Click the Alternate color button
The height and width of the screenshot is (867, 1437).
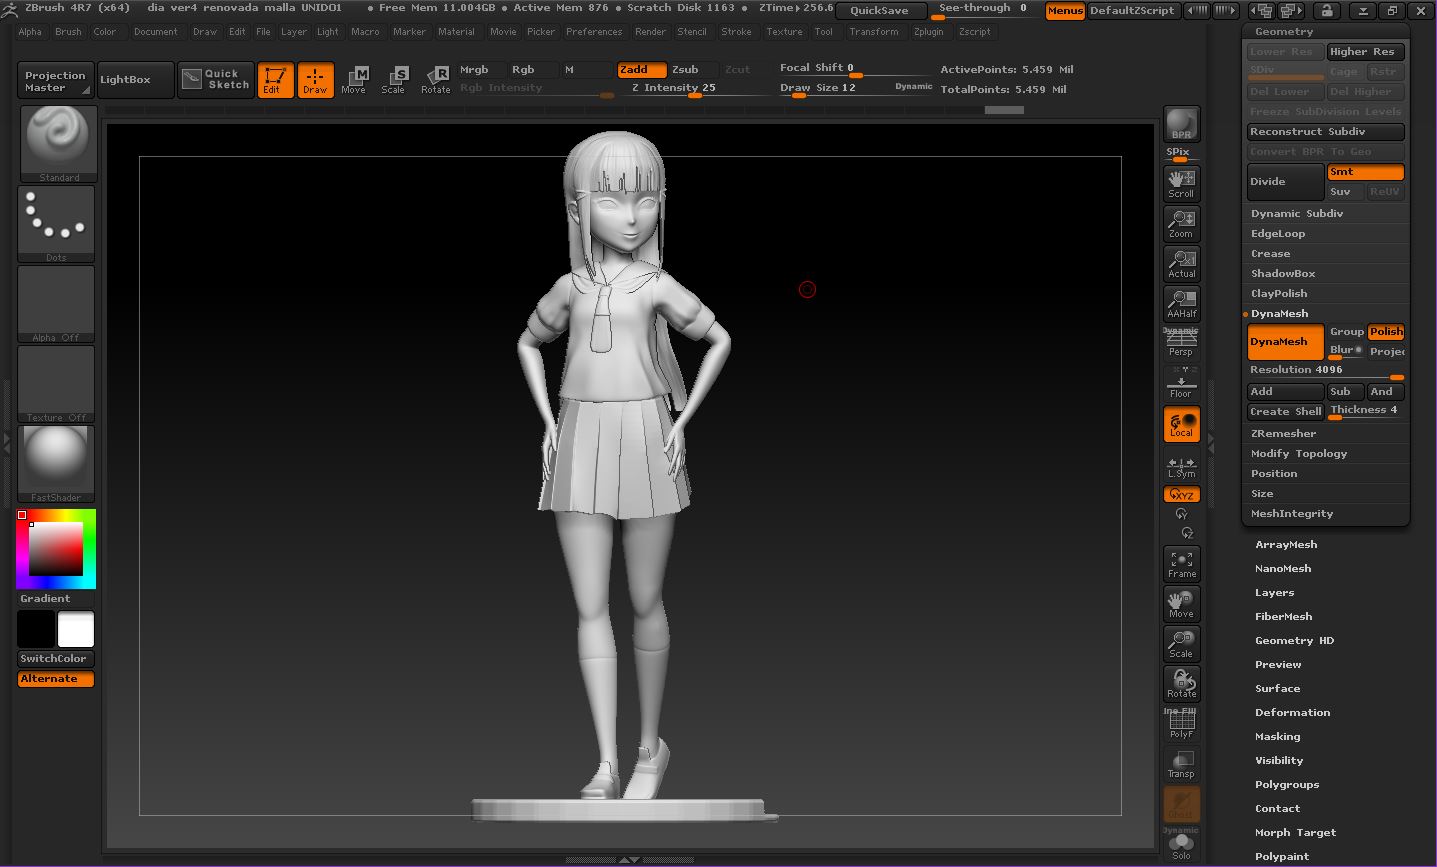(x=56, y=679)
